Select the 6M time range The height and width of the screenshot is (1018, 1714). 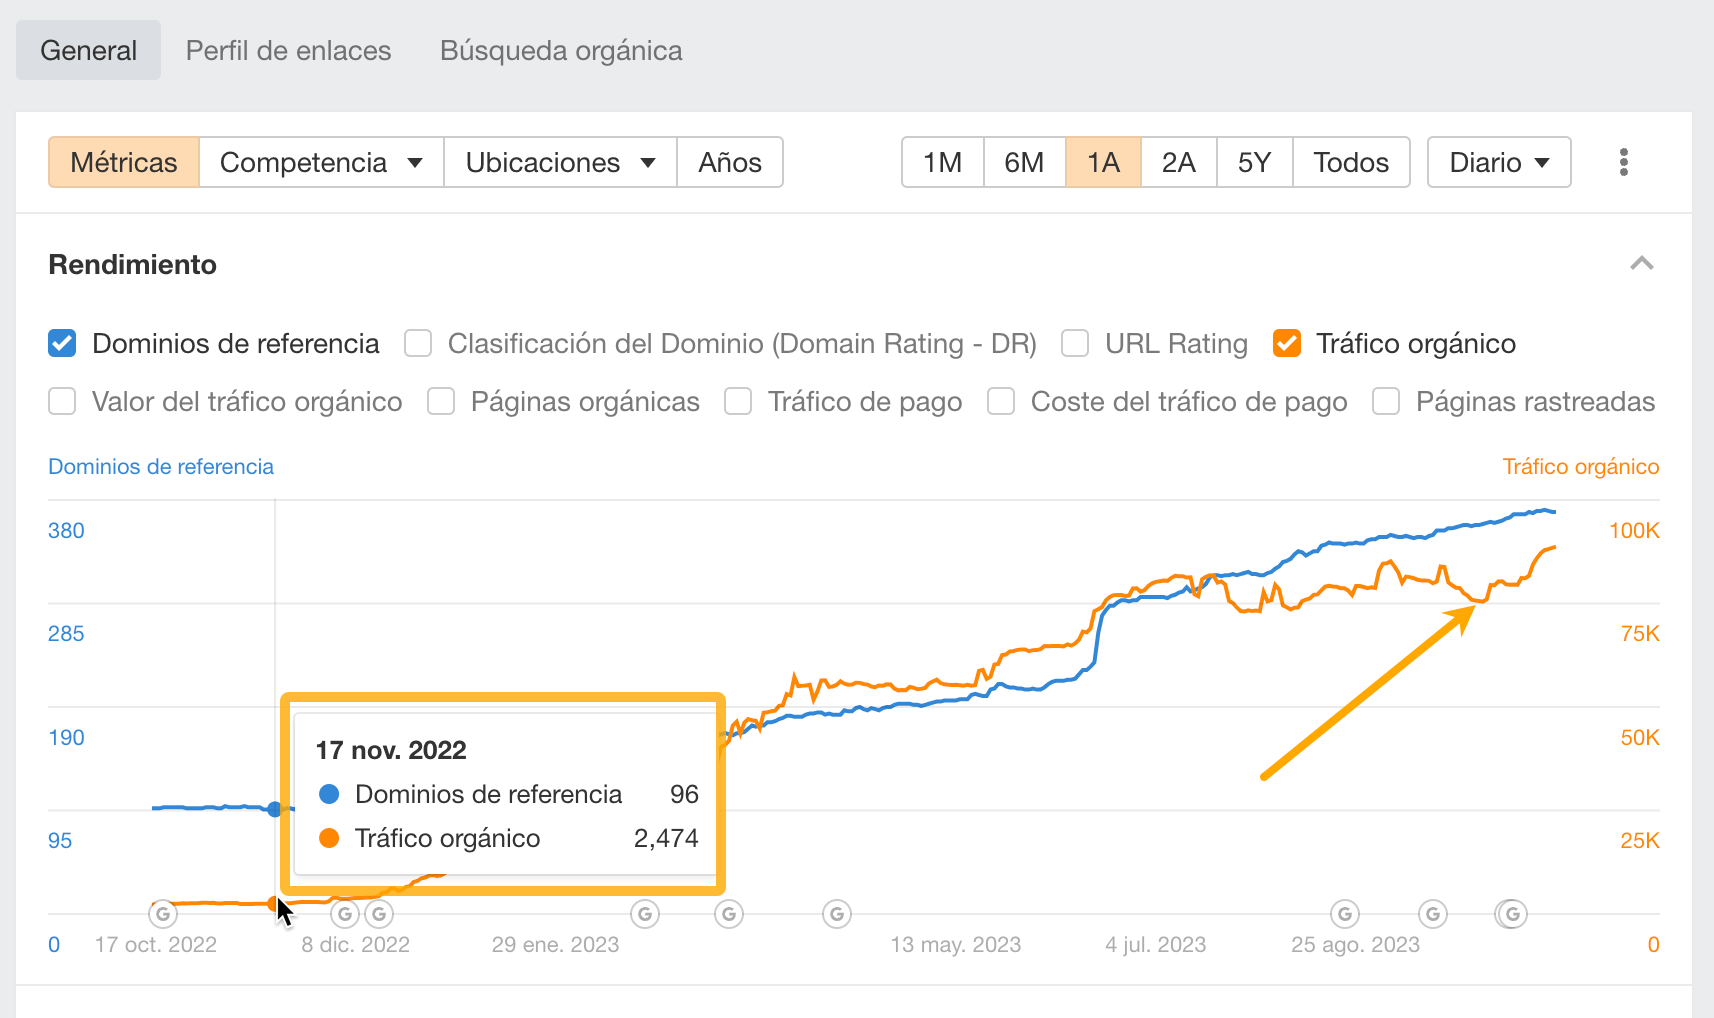[x=1024, y=162]
